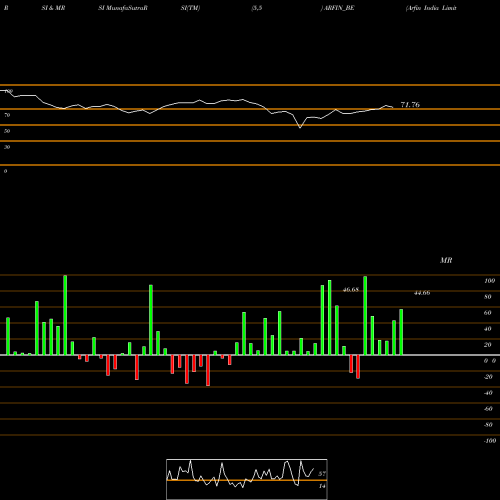Click the -80 label on MR axis
The image size is (500, 500).
pyautogui.click(x=488, y=425)
